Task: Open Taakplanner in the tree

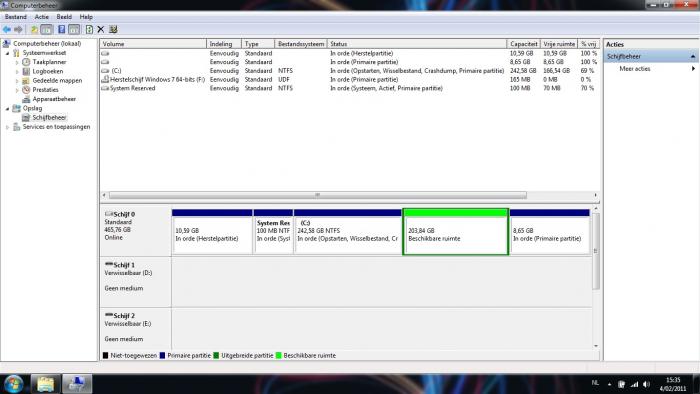Action: point(49,62)
